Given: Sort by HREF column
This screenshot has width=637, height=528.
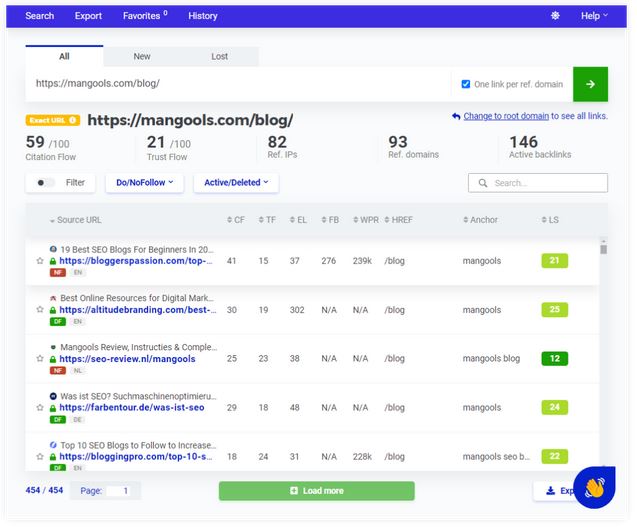Looking at the screenshot, I should (x=398, y=220).
